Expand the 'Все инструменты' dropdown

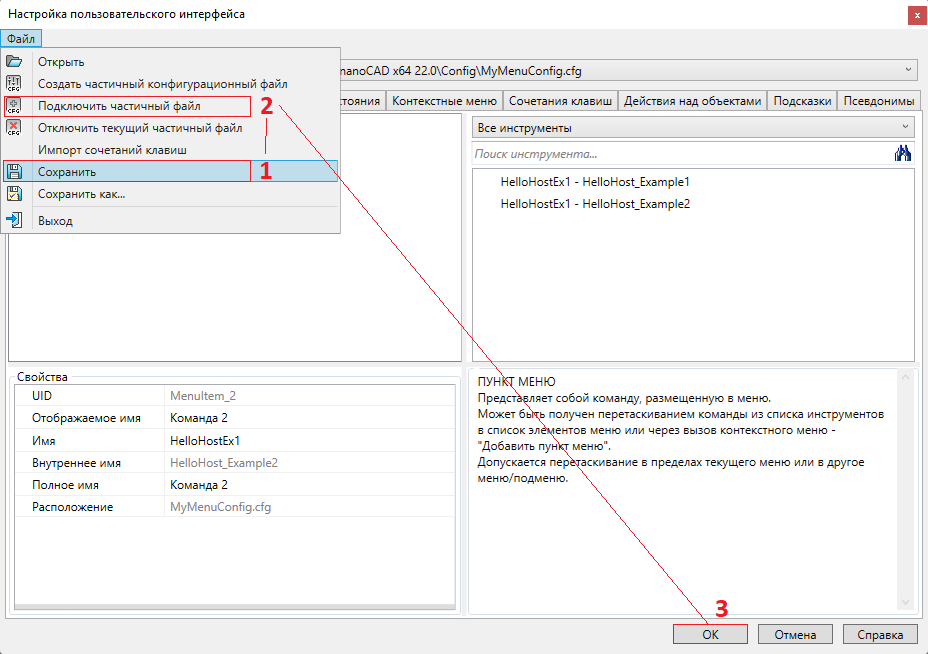(905, 128)
